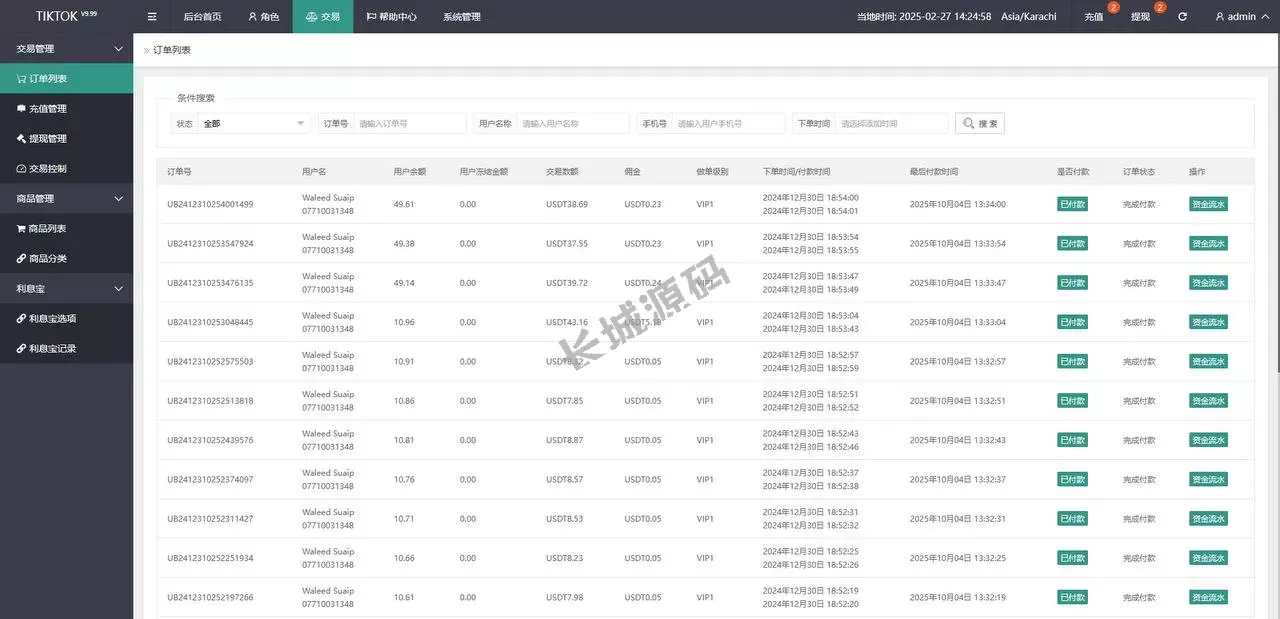The height and width of the screenshot is (619, 1280).
Task: Click the refresh icon in top bar
Action: point(1183,17)
